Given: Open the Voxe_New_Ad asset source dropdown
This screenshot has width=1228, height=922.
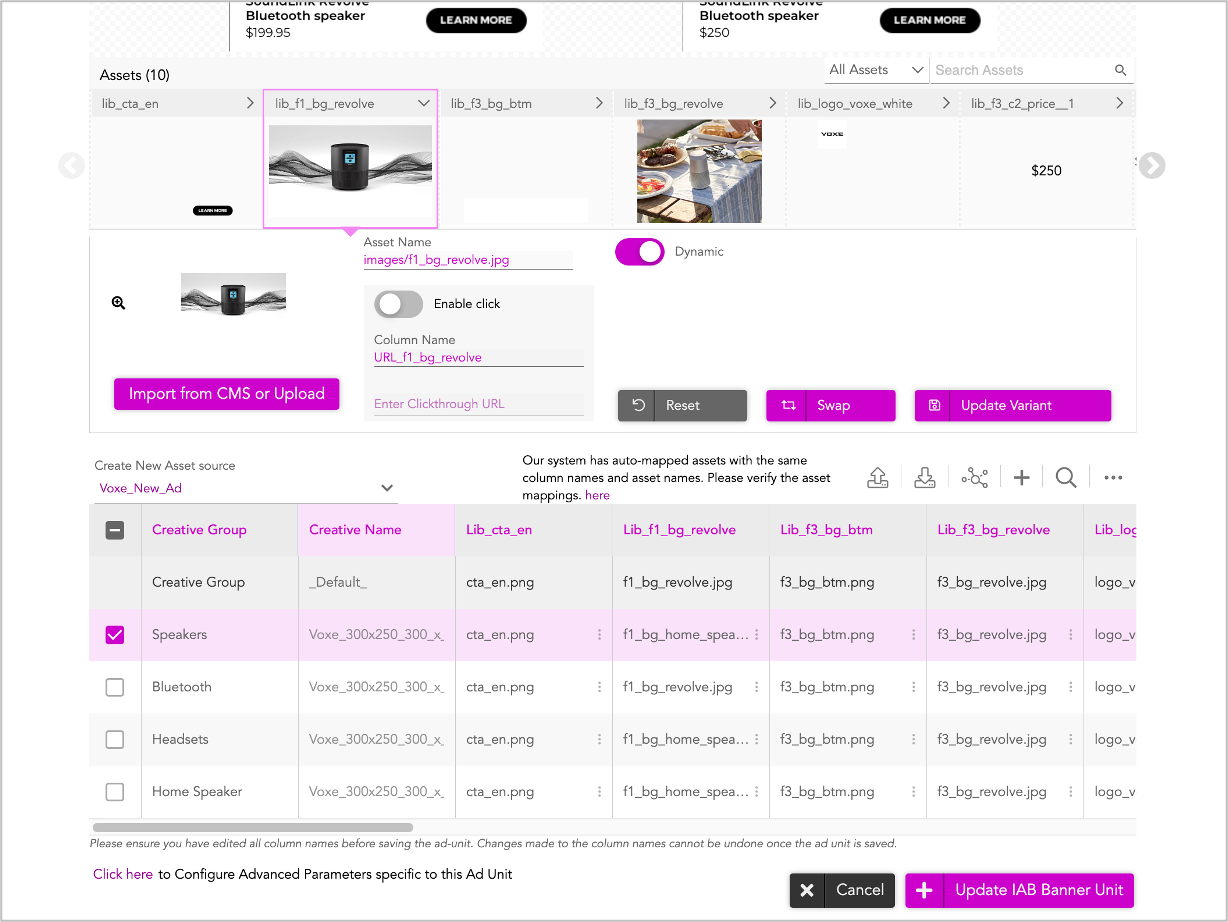Looking at the screenshot, I should pos(246,489).
